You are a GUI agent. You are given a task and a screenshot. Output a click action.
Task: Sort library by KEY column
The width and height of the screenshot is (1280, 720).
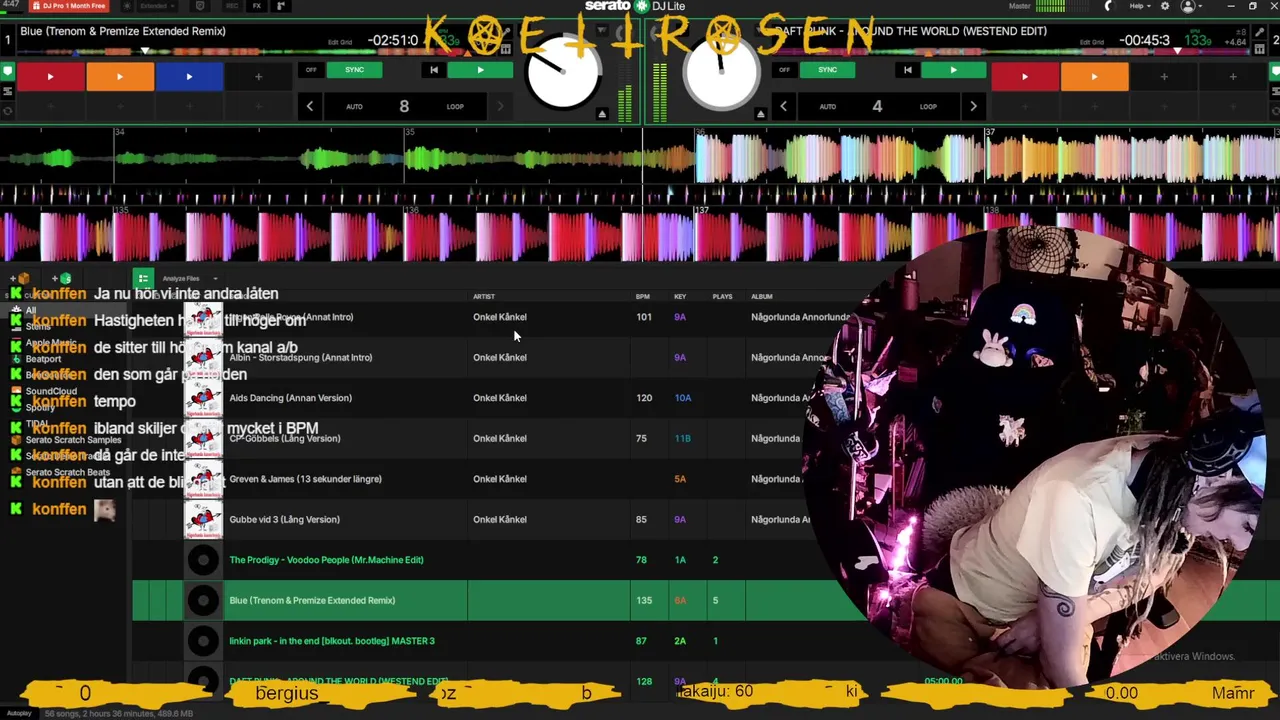point(680,296)
